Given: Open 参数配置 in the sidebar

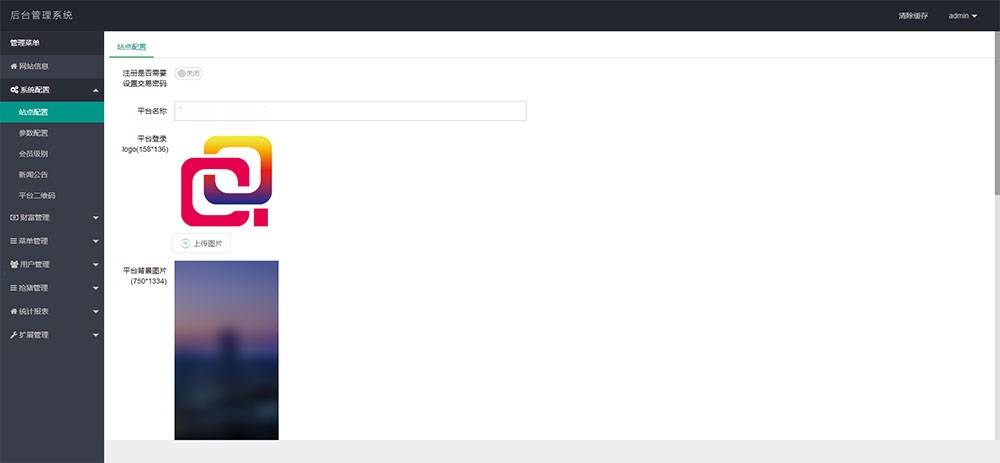Looking at the screenshot, I should pos(33,133).
